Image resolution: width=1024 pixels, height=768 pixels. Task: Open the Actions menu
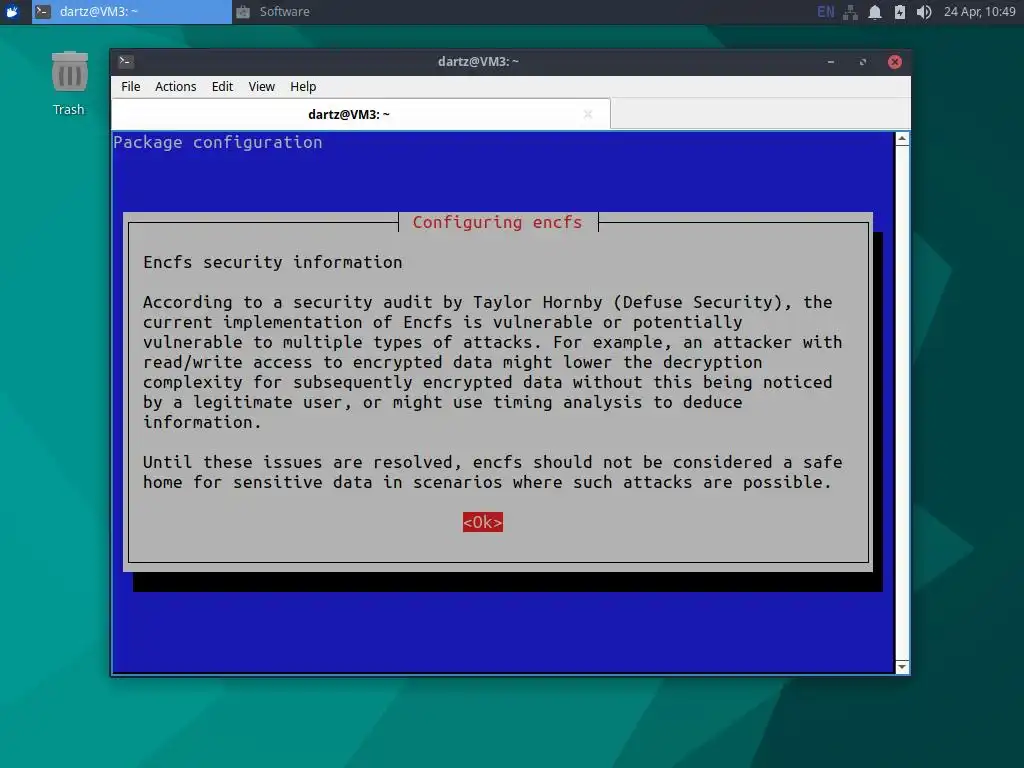pyautogui.click(x=176, y=86)
